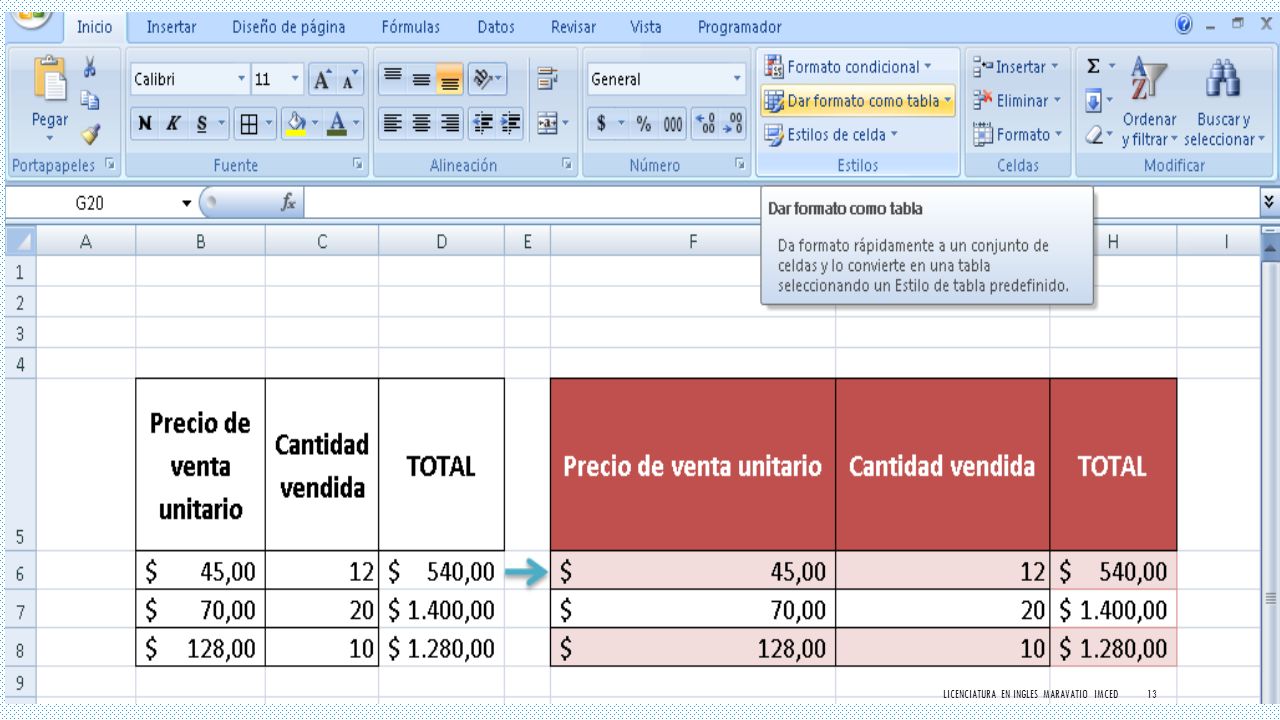The image size is (1280, 720).
Task: Toggle underline S formatting
Action: click(x=203, y=124)
